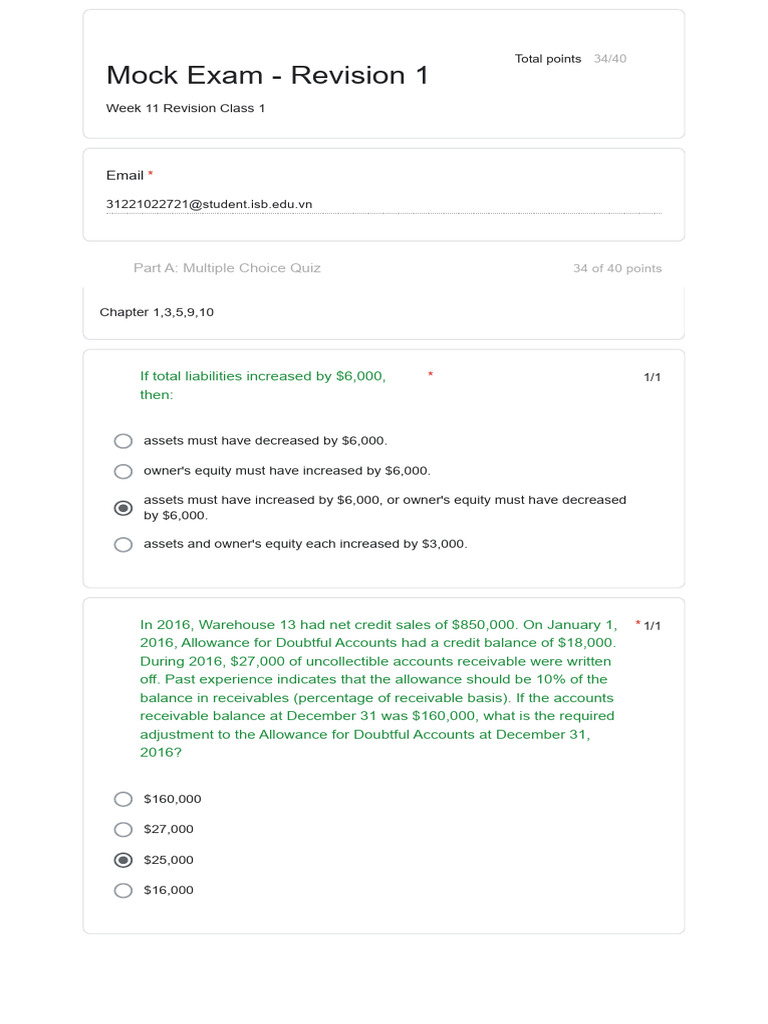Click the "34 of 40 points" section score
The height and width of the screenshot is (1024, 768).
tap(617, 269)
